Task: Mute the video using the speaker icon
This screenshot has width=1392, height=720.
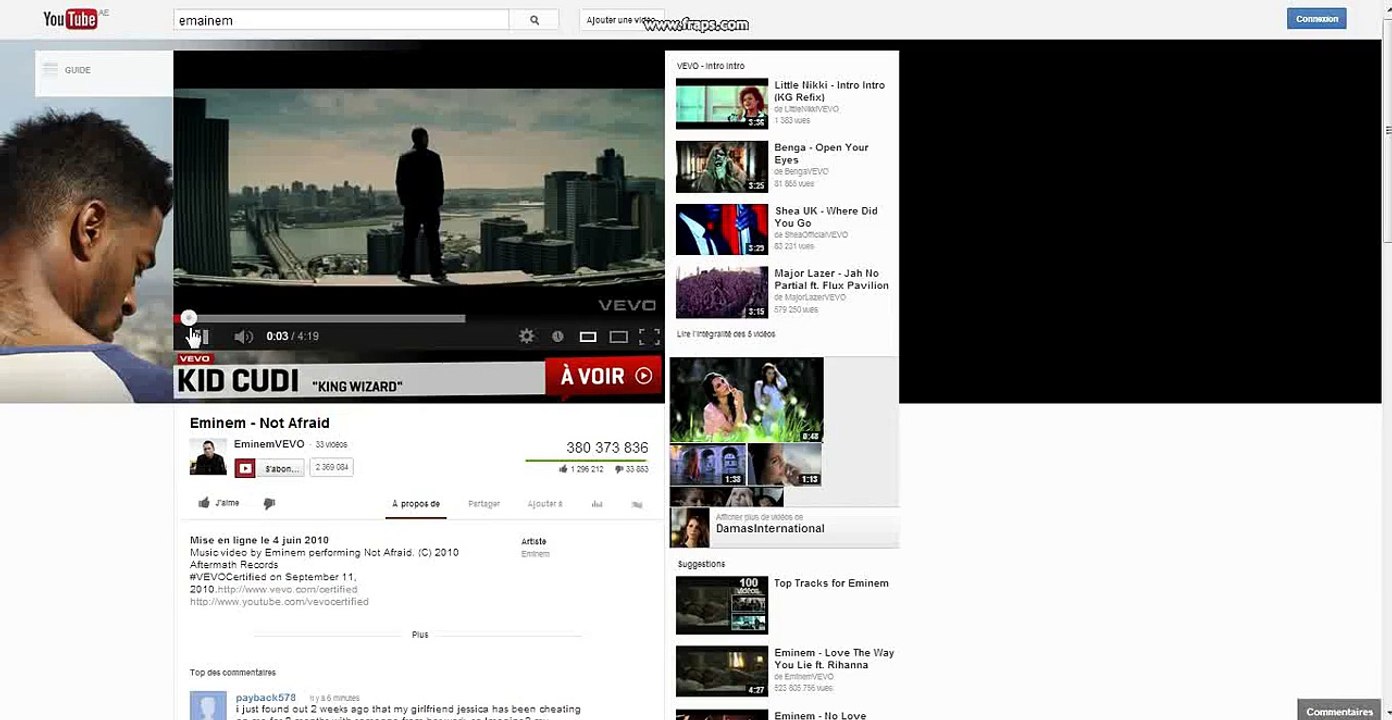Action: coord(243,337)
